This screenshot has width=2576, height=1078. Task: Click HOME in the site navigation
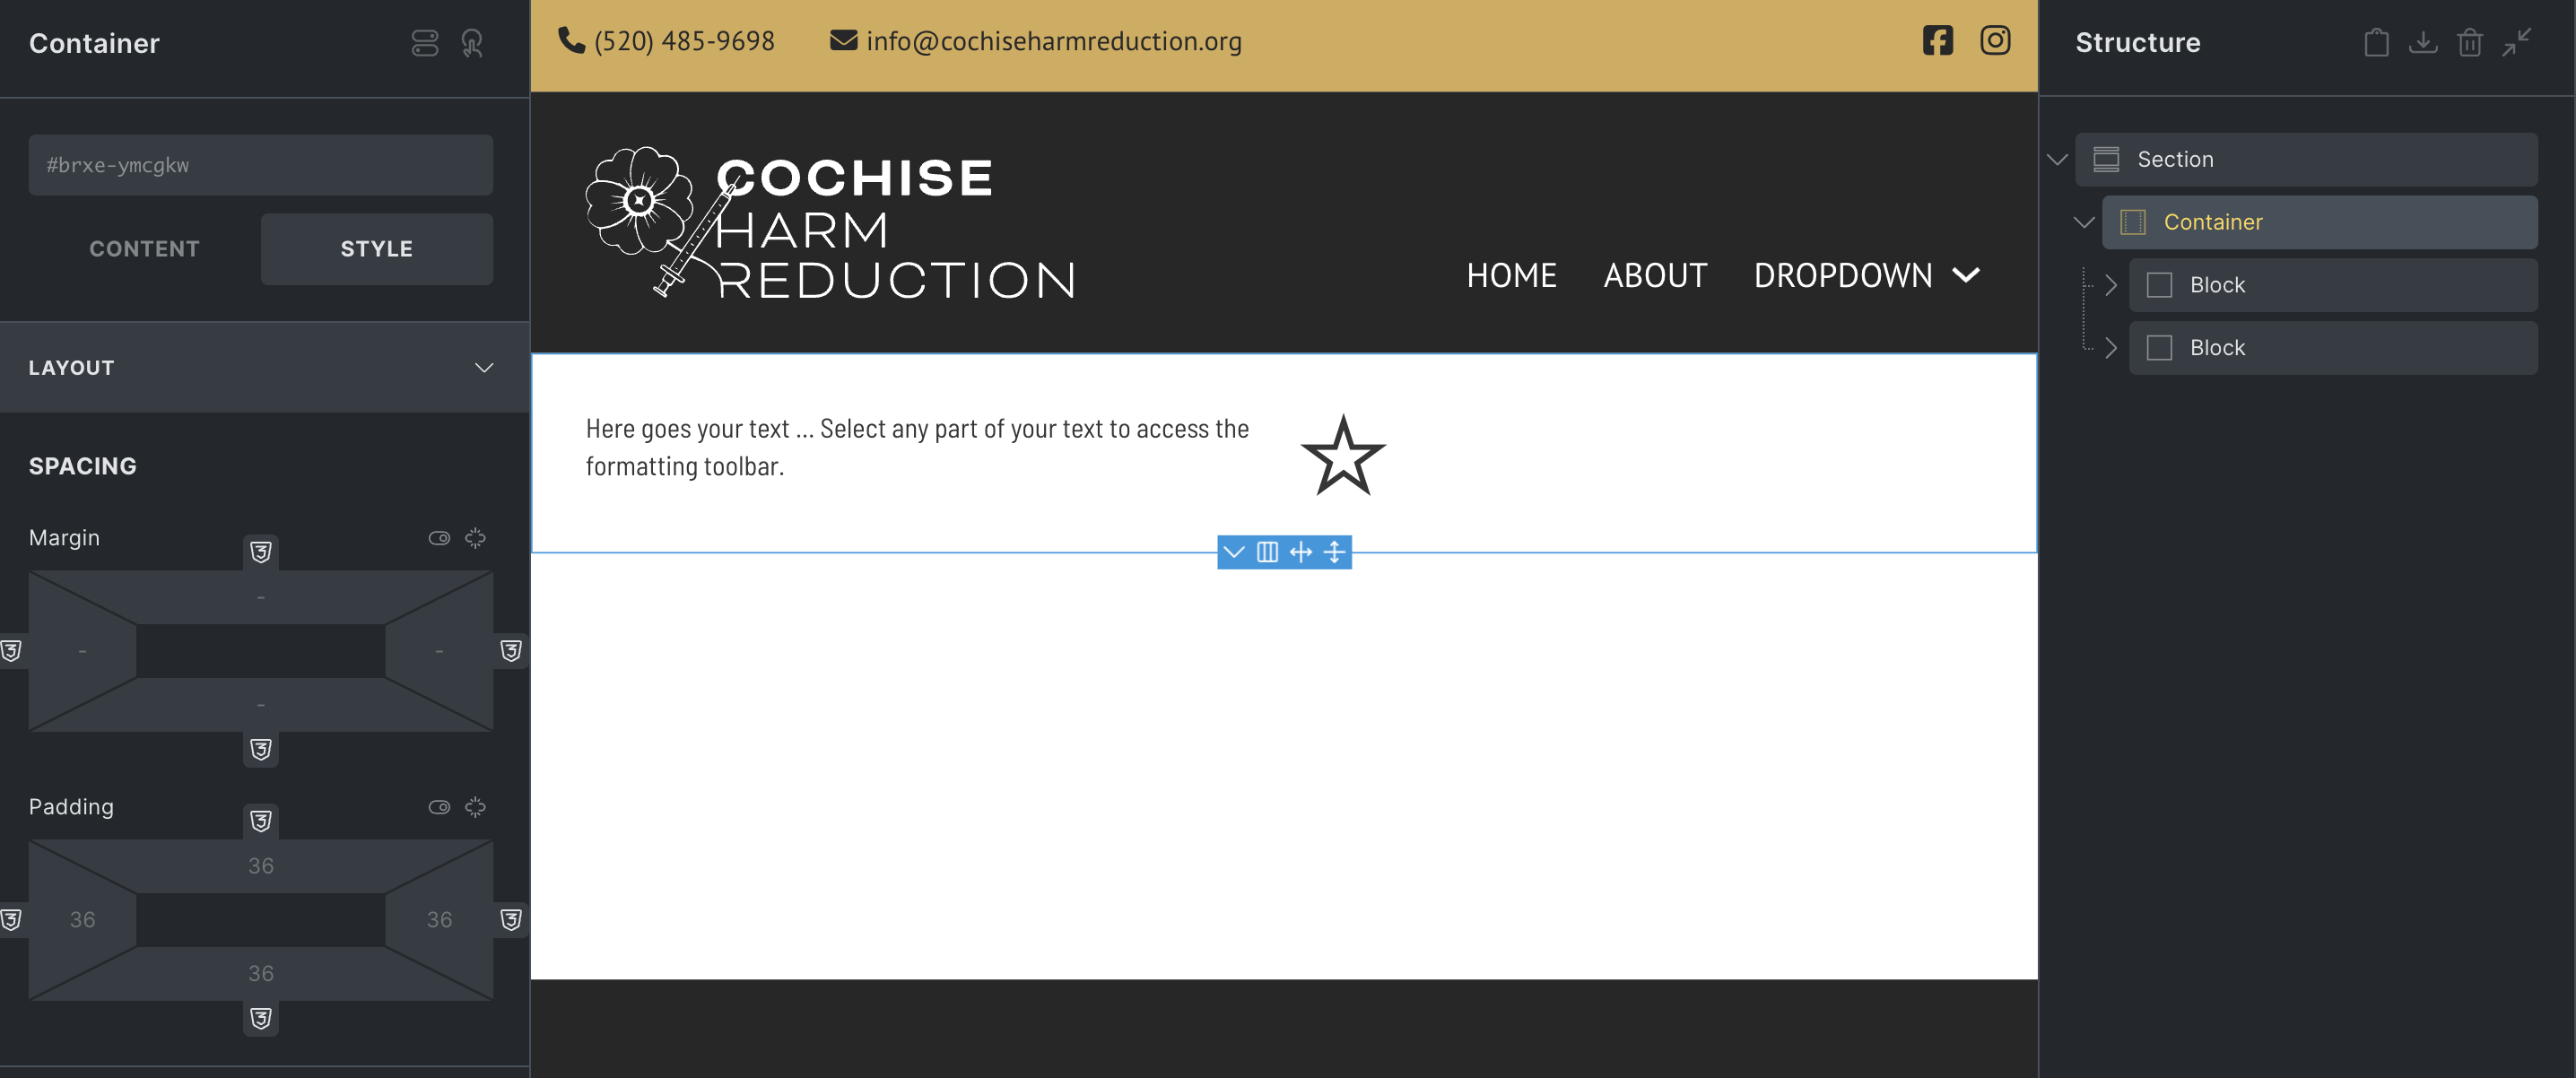tap(1511, 275)
